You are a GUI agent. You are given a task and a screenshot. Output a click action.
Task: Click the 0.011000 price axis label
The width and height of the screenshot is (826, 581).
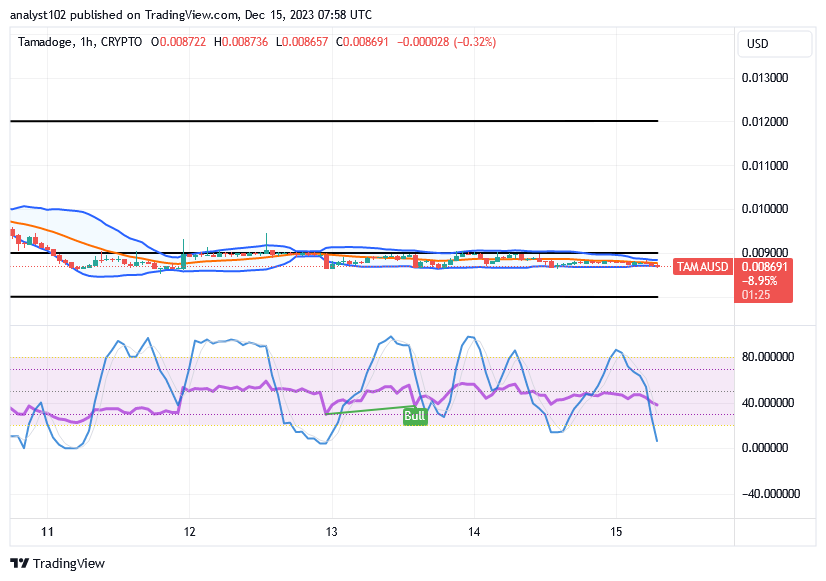[x=765, y=166]
